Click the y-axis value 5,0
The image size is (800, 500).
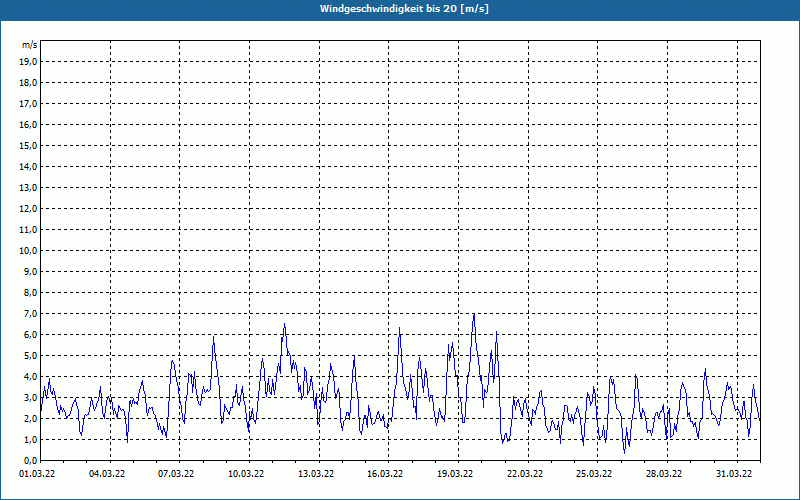[31, 356]
